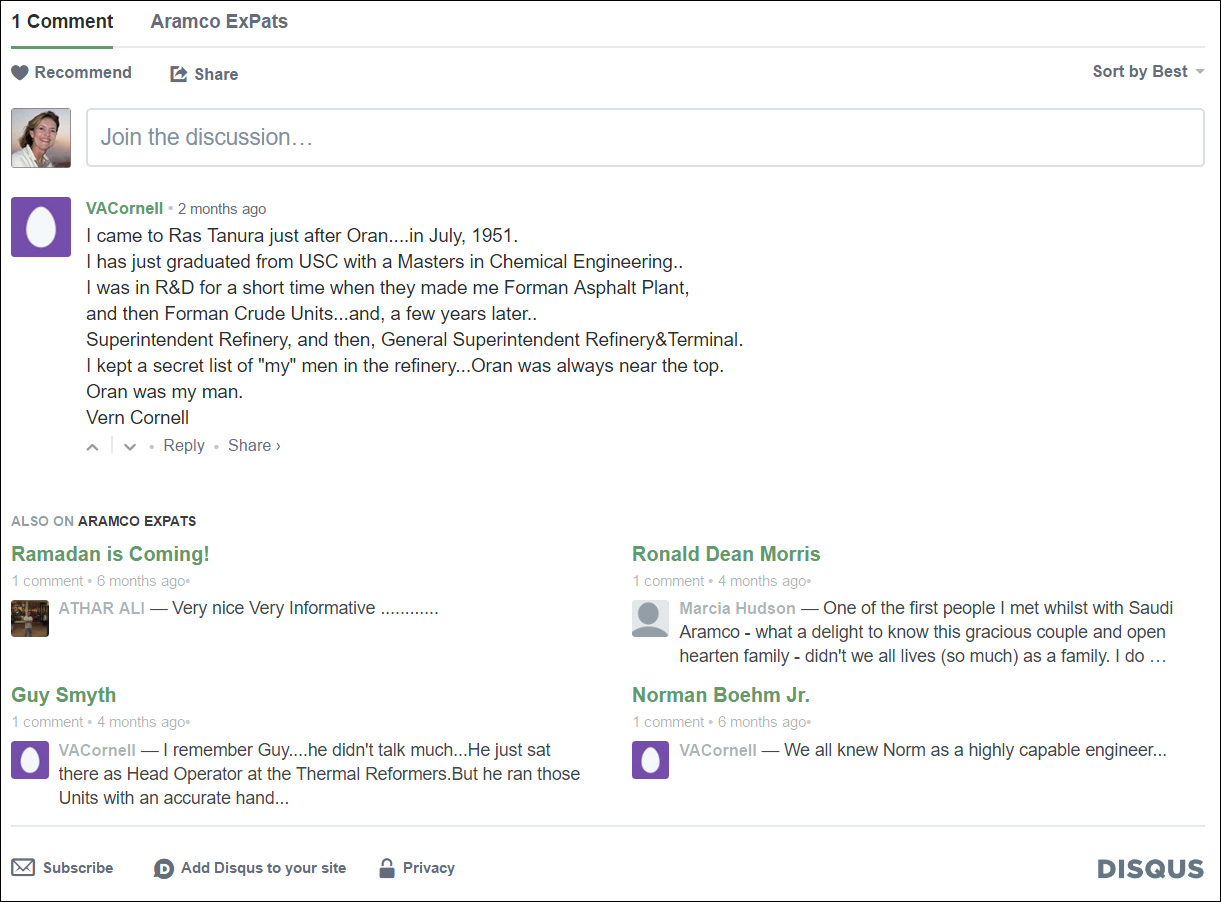This screenshot has height=902, width=1221.
Task: Click Add Disqus to your site text
Action: coord(263,868)
